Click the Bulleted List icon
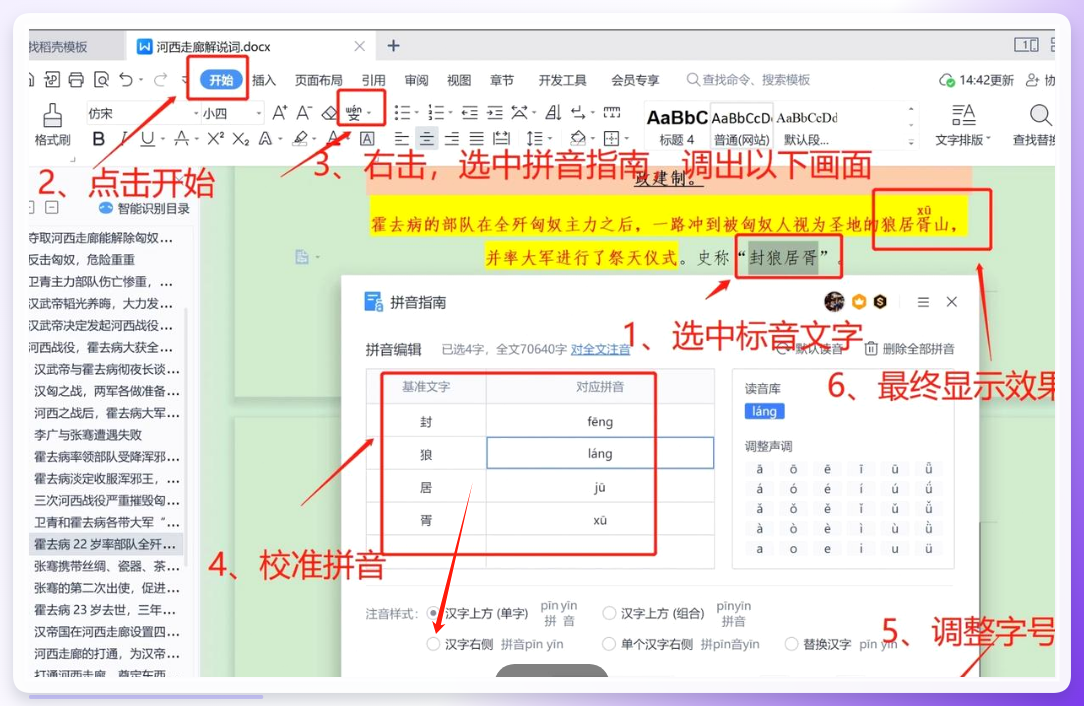 point(402,113)
